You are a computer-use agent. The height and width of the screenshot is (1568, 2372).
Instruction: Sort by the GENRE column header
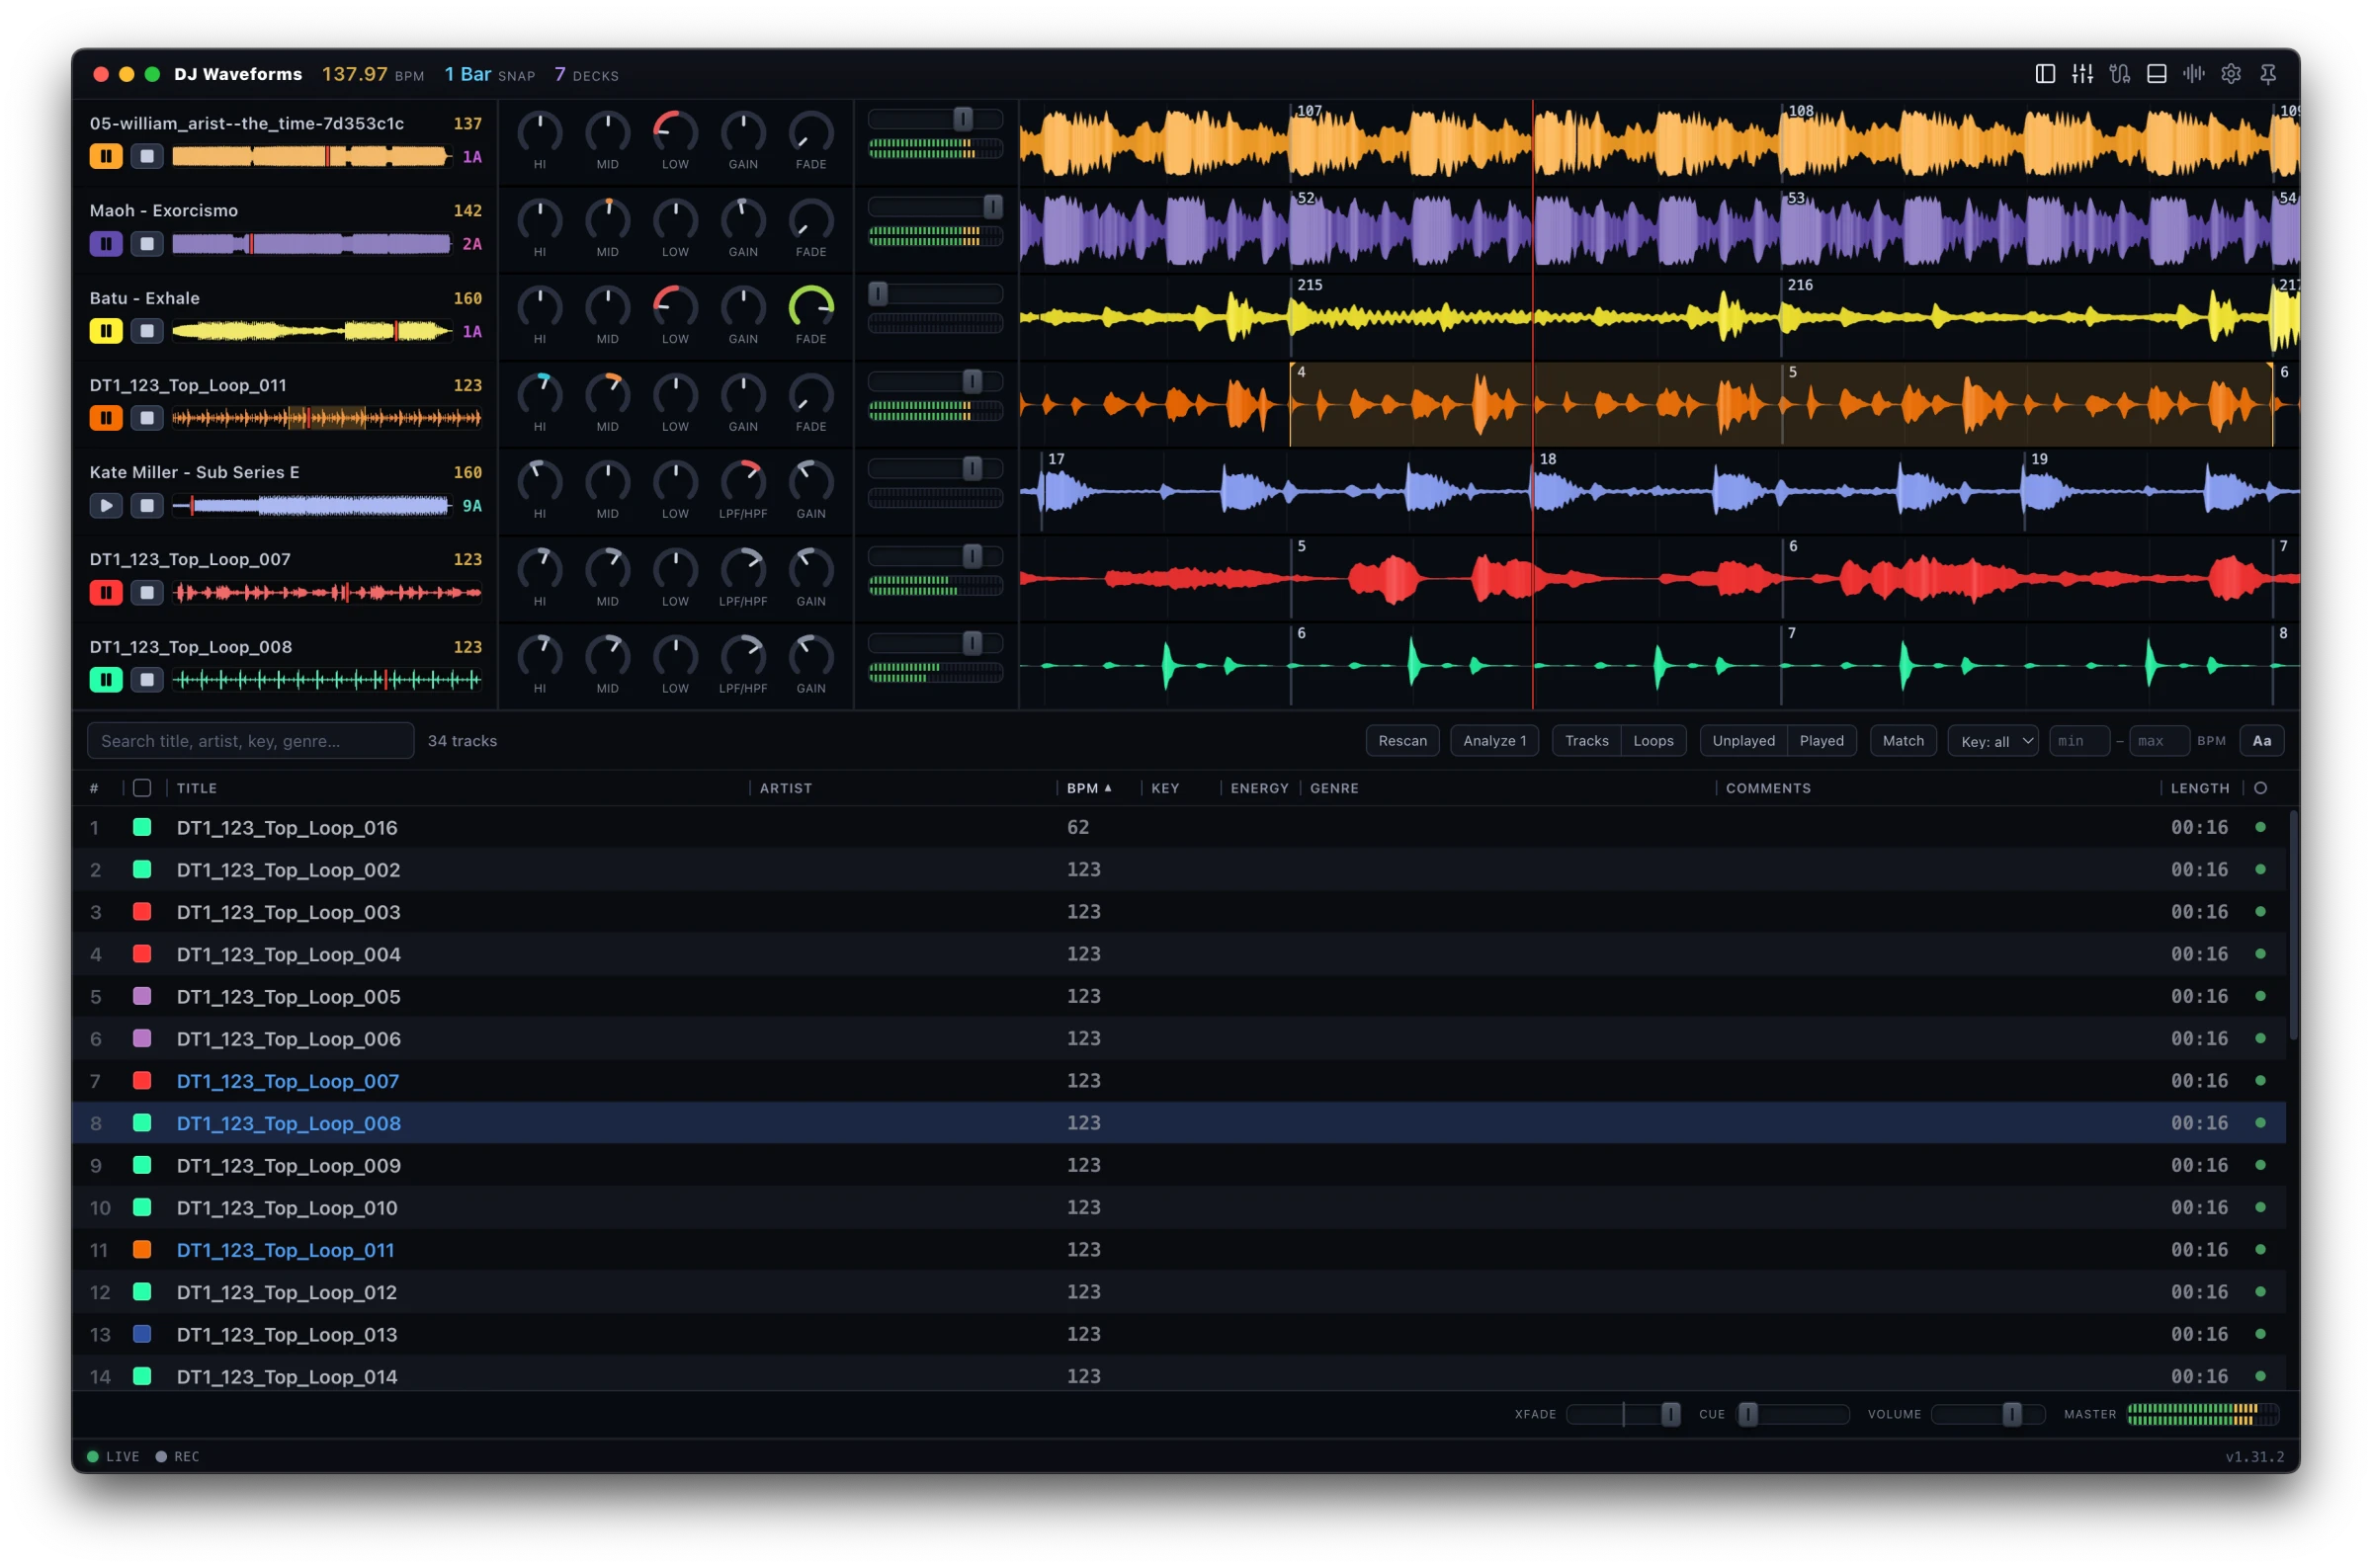click(x=1334, y=788)
